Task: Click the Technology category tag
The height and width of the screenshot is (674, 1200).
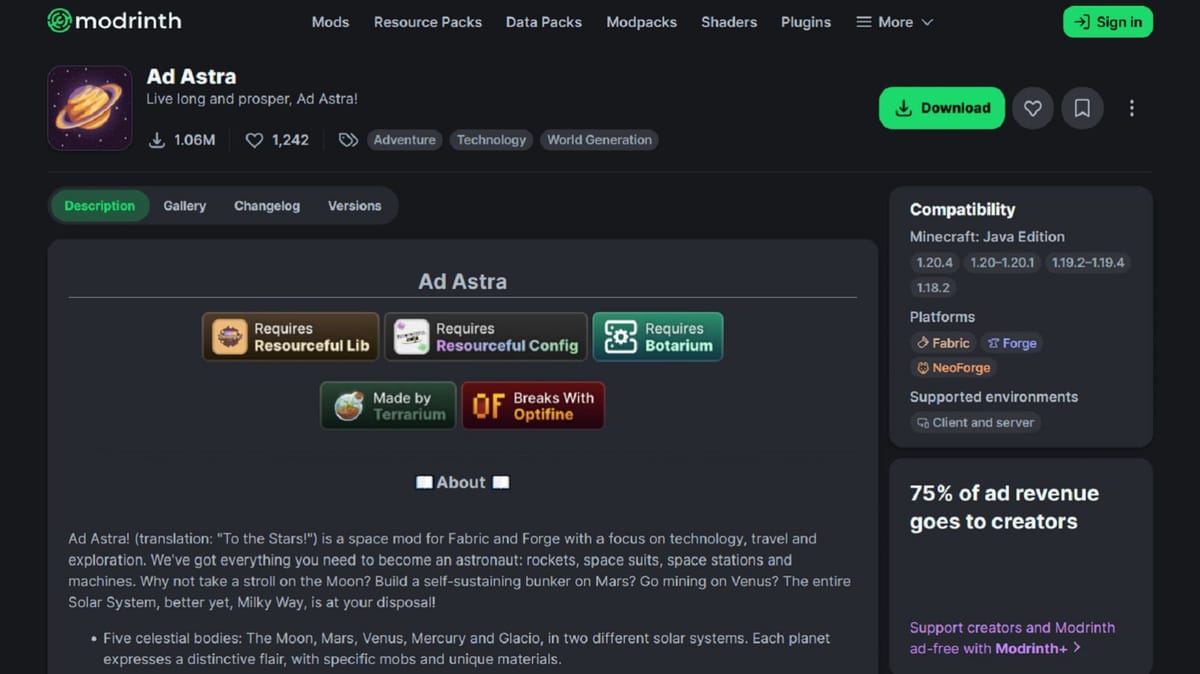Action: point(490,140)
